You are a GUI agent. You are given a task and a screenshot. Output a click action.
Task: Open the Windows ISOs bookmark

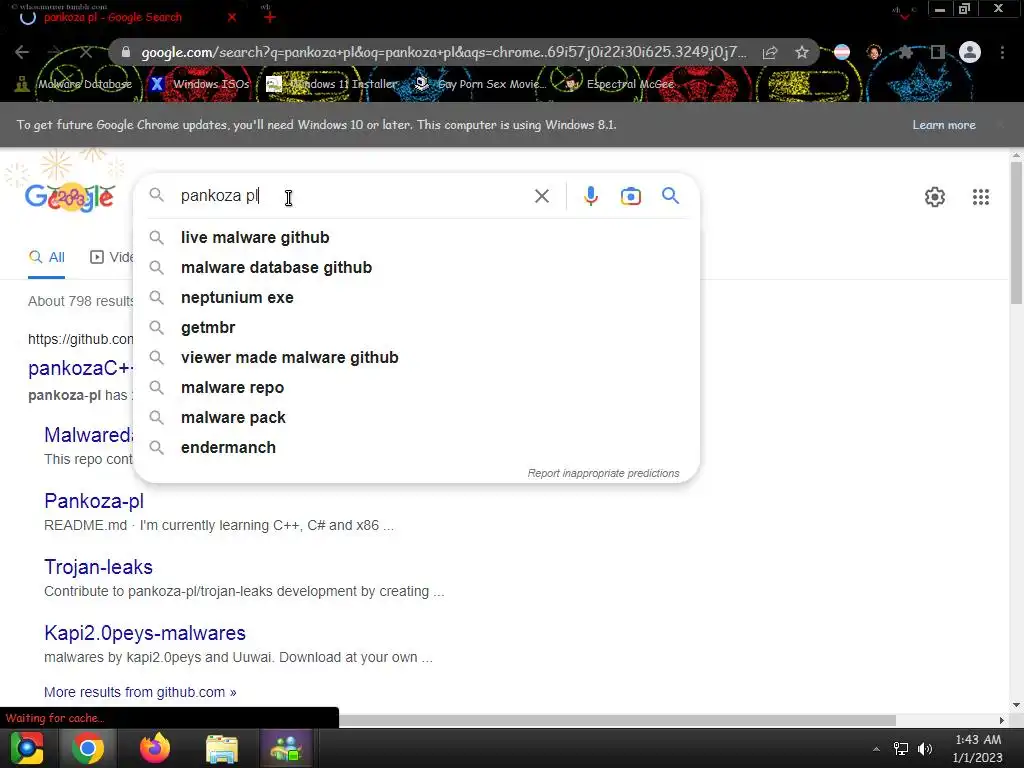point(200,84)
